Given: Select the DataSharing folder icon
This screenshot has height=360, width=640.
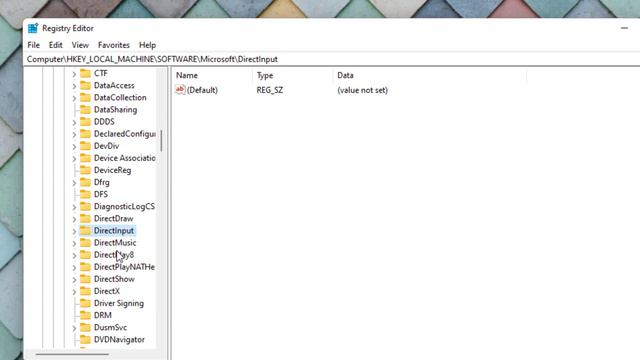Looking at the screenshot, I should (85, 109).
